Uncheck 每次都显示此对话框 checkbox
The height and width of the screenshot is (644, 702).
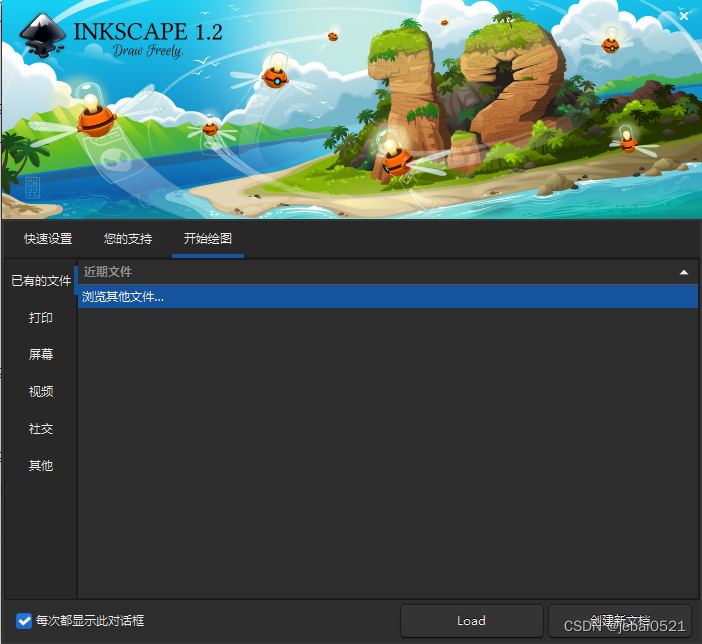pyautogui.click(x=24, y=621)
